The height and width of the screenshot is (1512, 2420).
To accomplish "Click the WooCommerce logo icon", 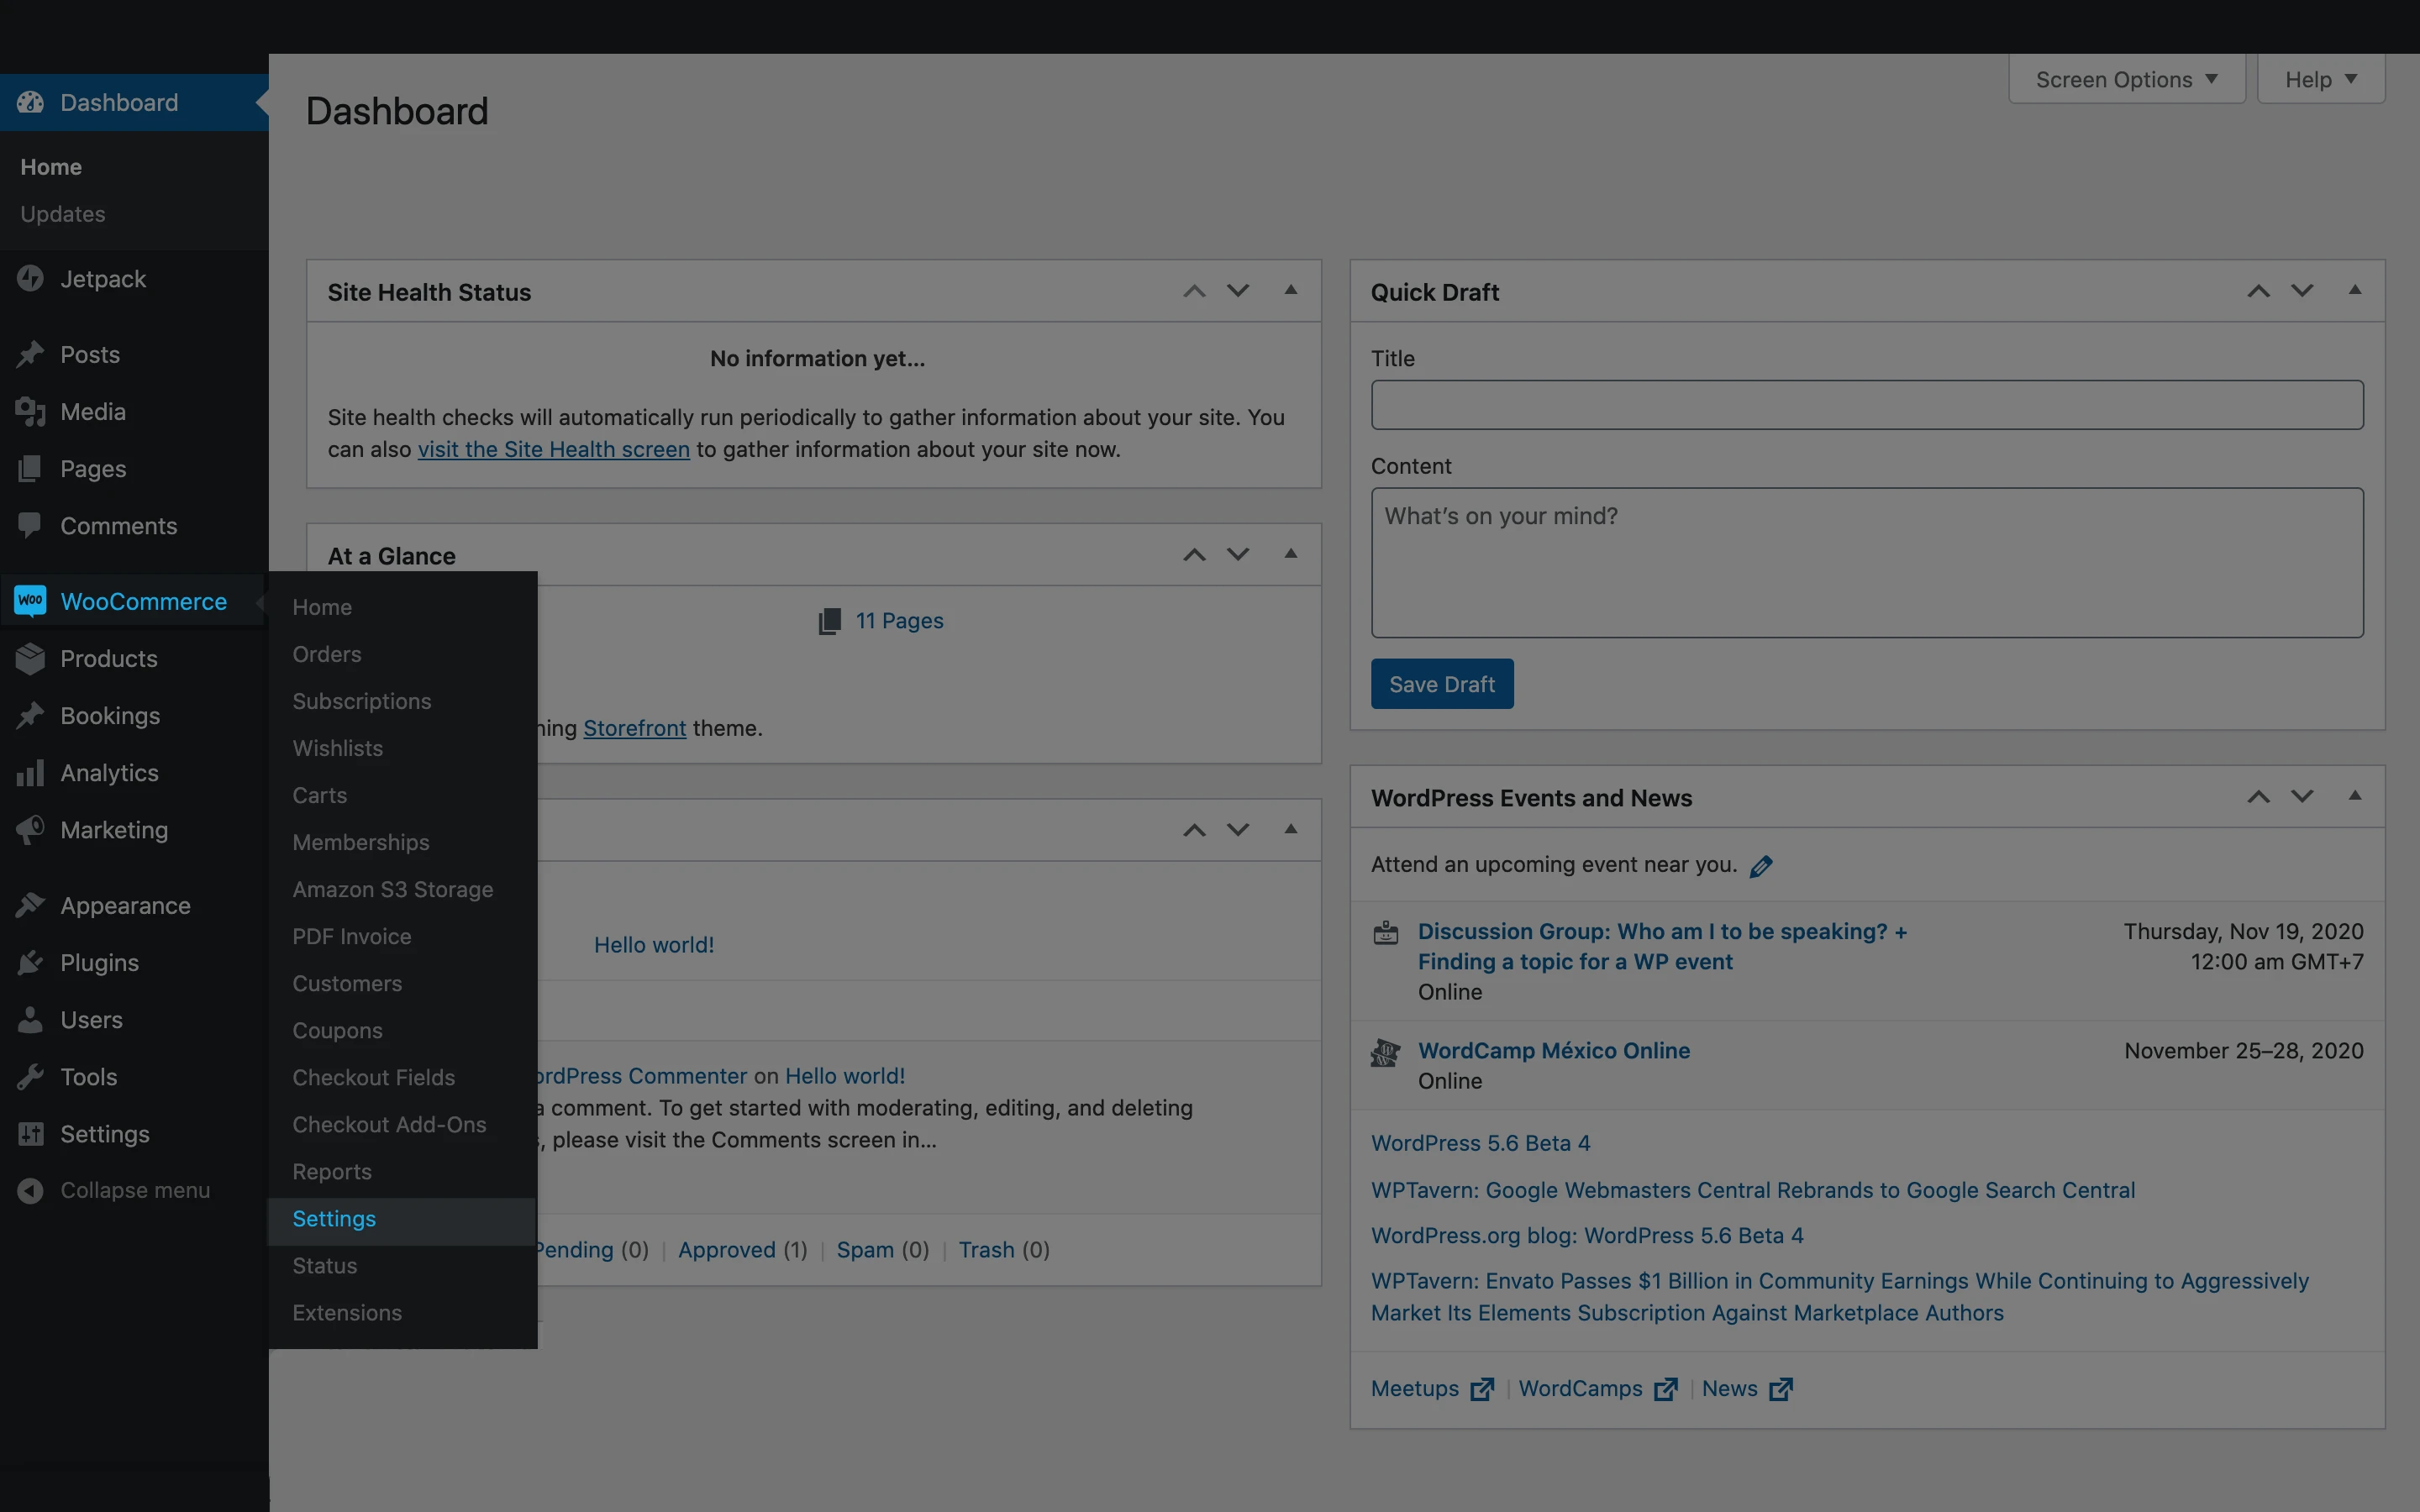I will pyautogui.click(x=30, y=601).
